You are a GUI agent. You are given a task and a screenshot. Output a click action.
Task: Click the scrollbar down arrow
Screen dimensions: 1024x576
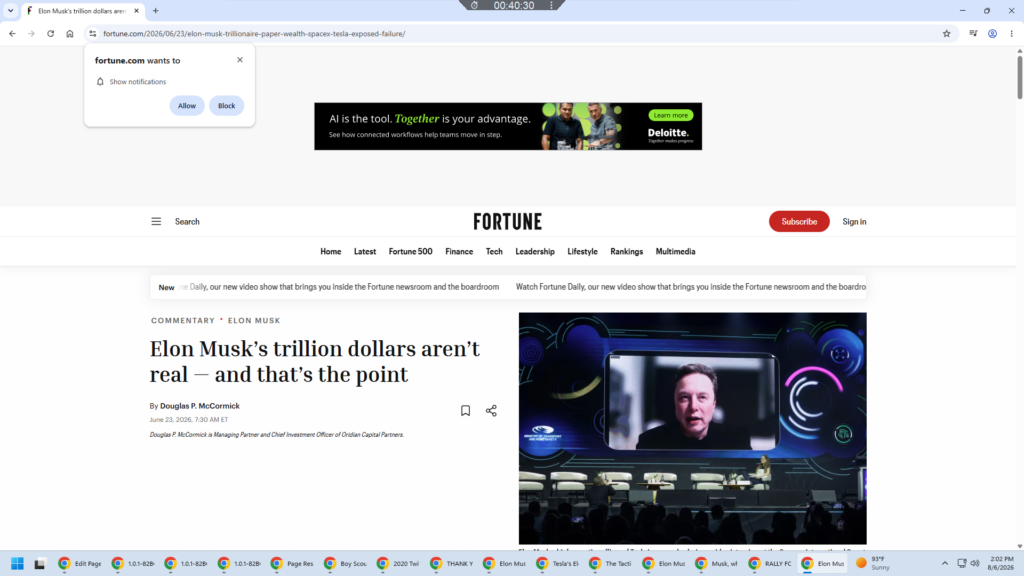point(1019,547)
